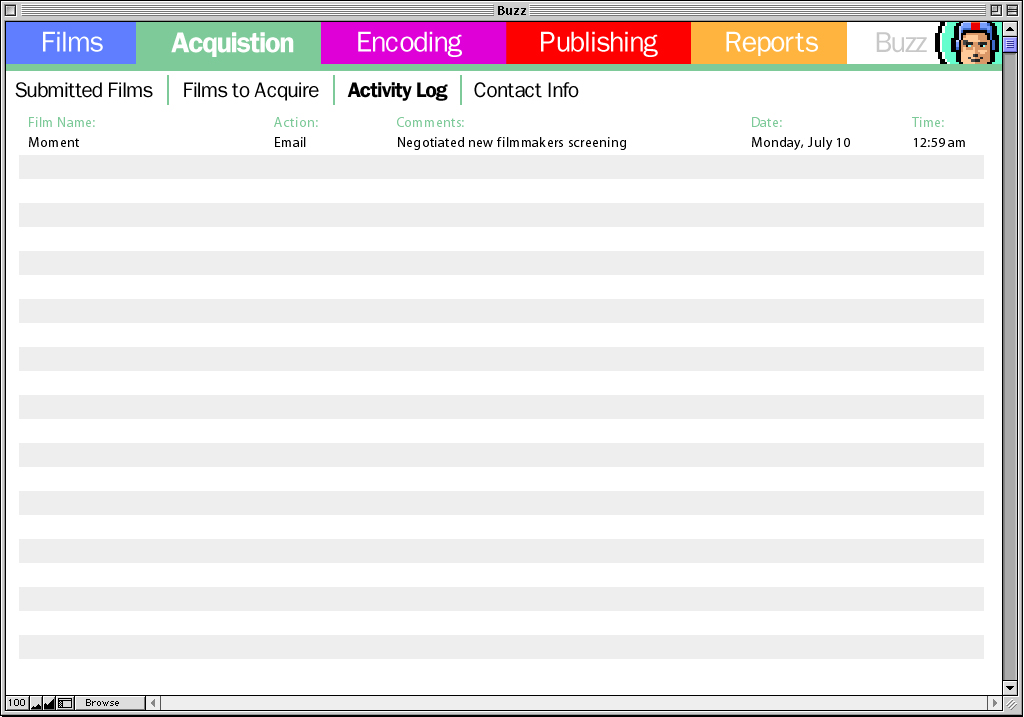The width and height of the screenshot is (1024, 717).
Task: Click the Buzz logo tab
Action: pos(900,43)
